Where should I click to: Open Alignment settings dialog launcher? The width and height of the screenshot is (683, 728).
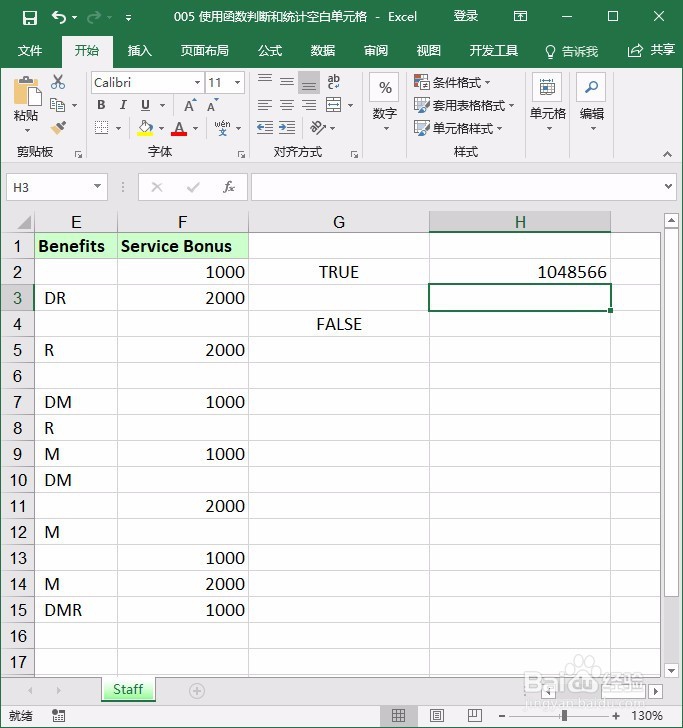coord(354,155)
